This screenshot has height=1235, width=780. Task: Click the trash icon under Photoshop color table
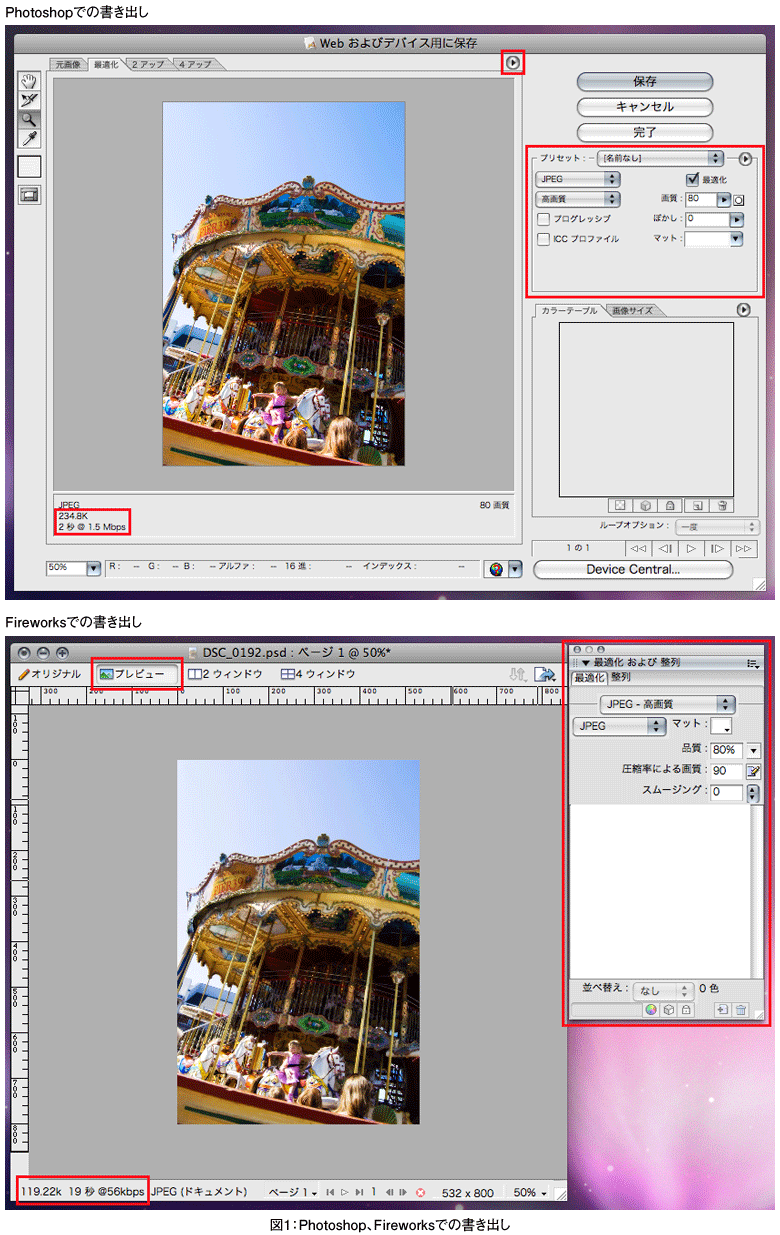coord(723,506)
